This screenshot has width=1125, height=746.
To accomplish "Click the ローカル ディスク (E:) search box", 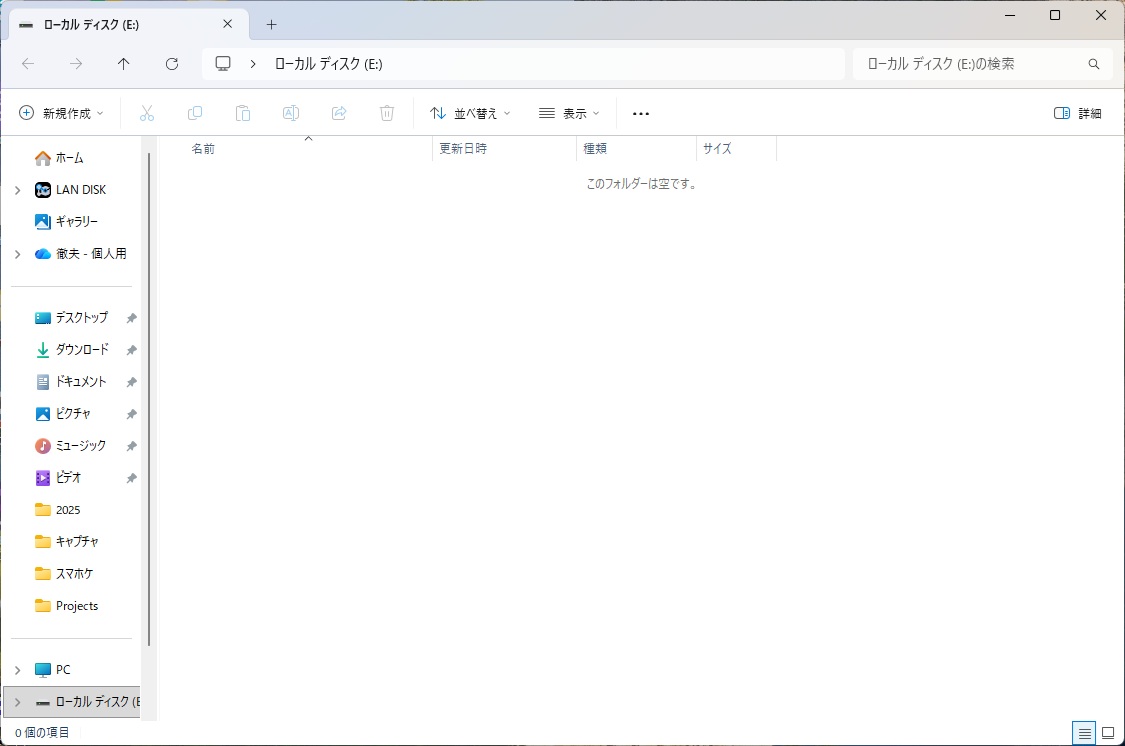I will click(970, 64).
